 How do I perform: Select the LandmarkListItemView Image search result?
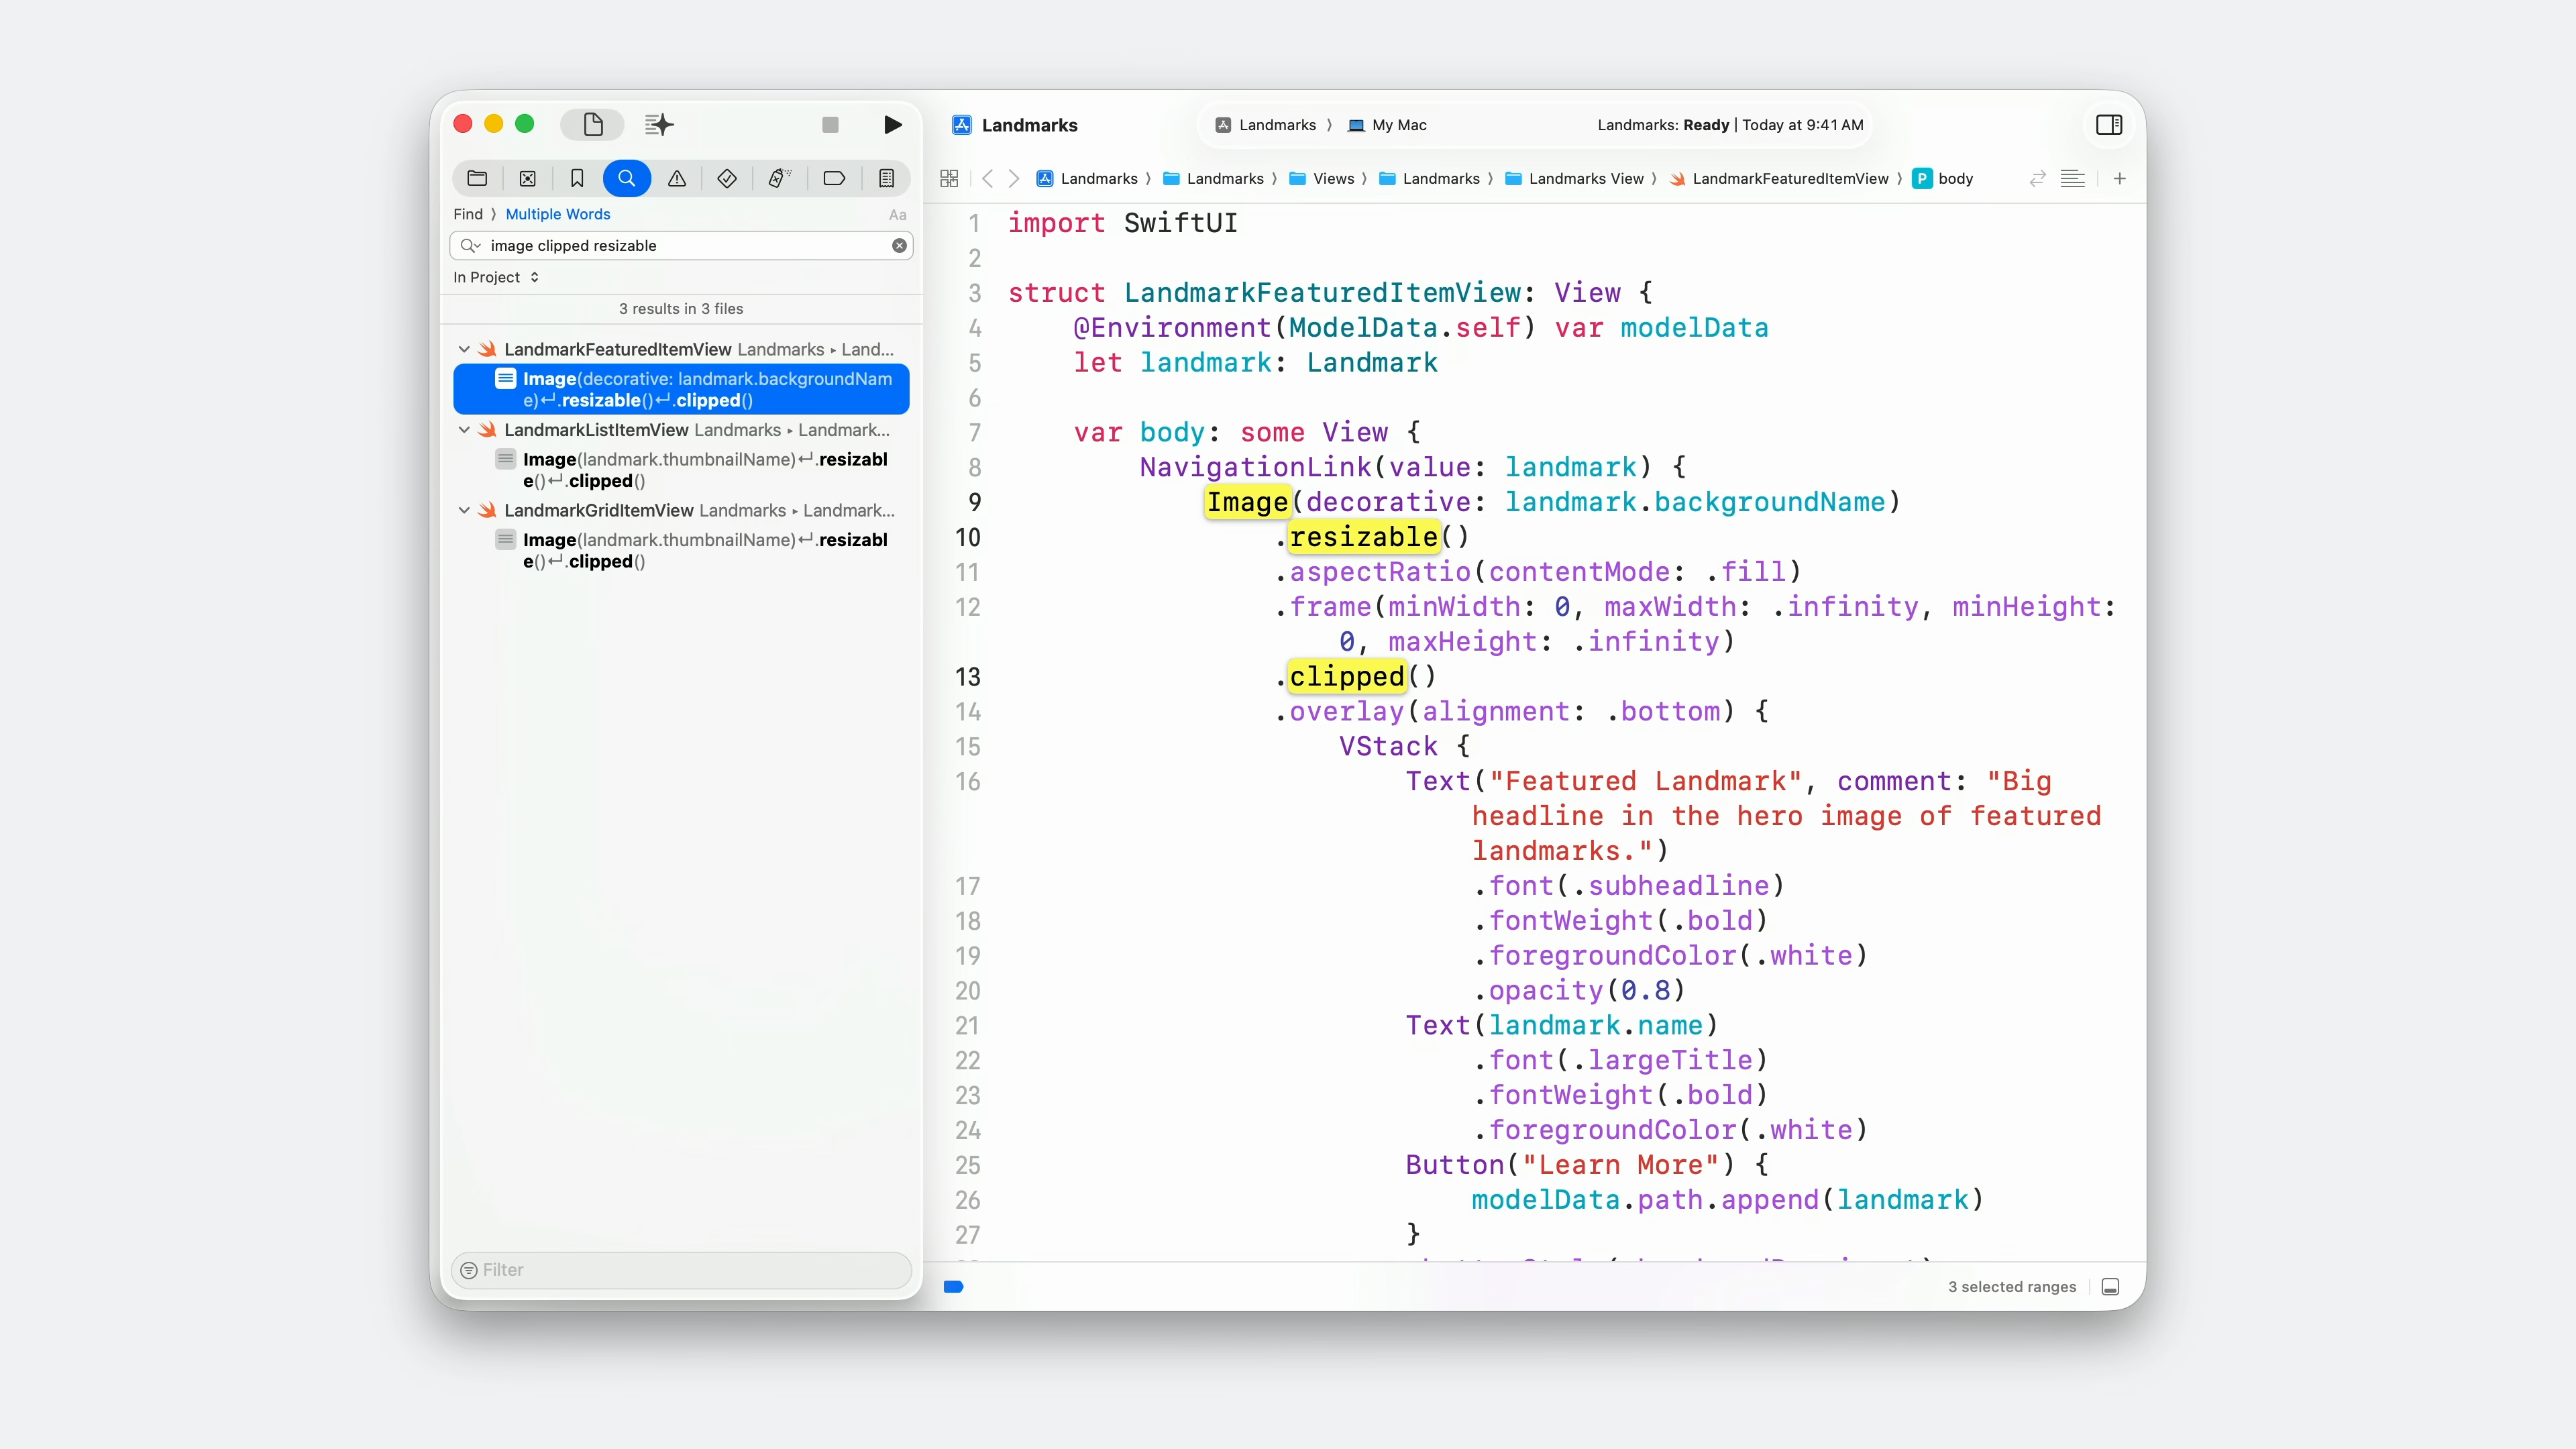tap(704, 470)
